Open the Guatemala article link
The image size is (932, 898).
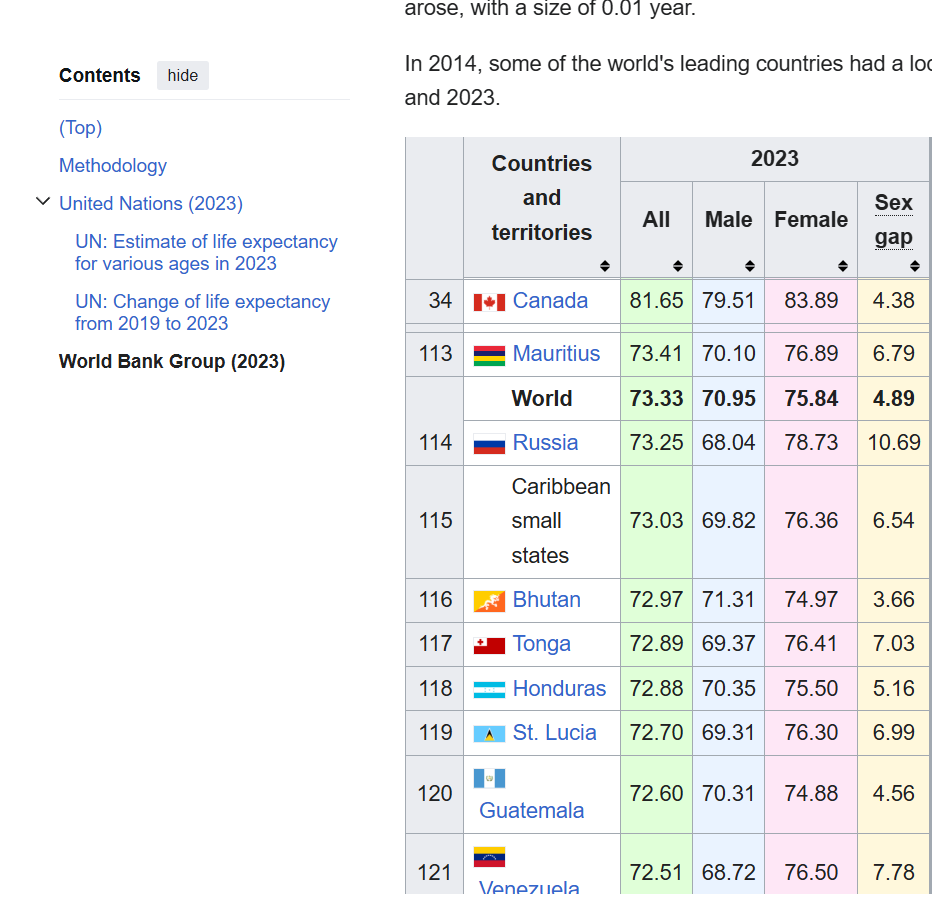(531, 811)
